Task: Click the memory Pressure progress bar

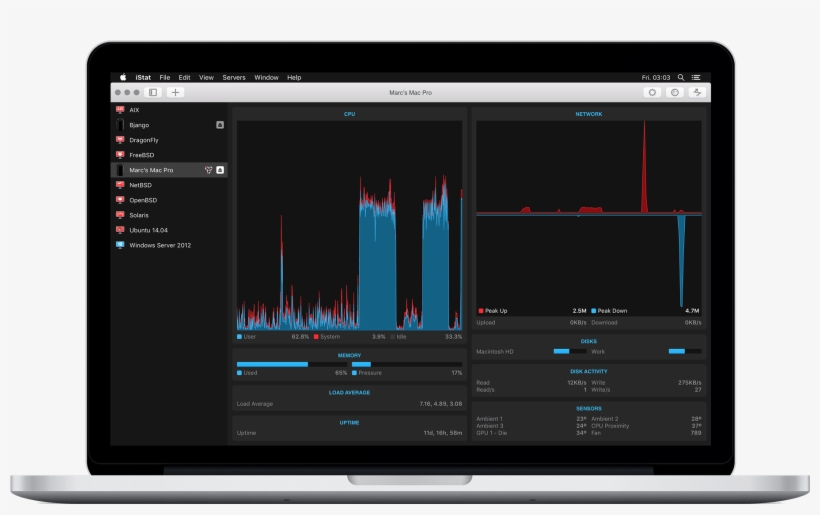Action: click(x=407, y=364)
